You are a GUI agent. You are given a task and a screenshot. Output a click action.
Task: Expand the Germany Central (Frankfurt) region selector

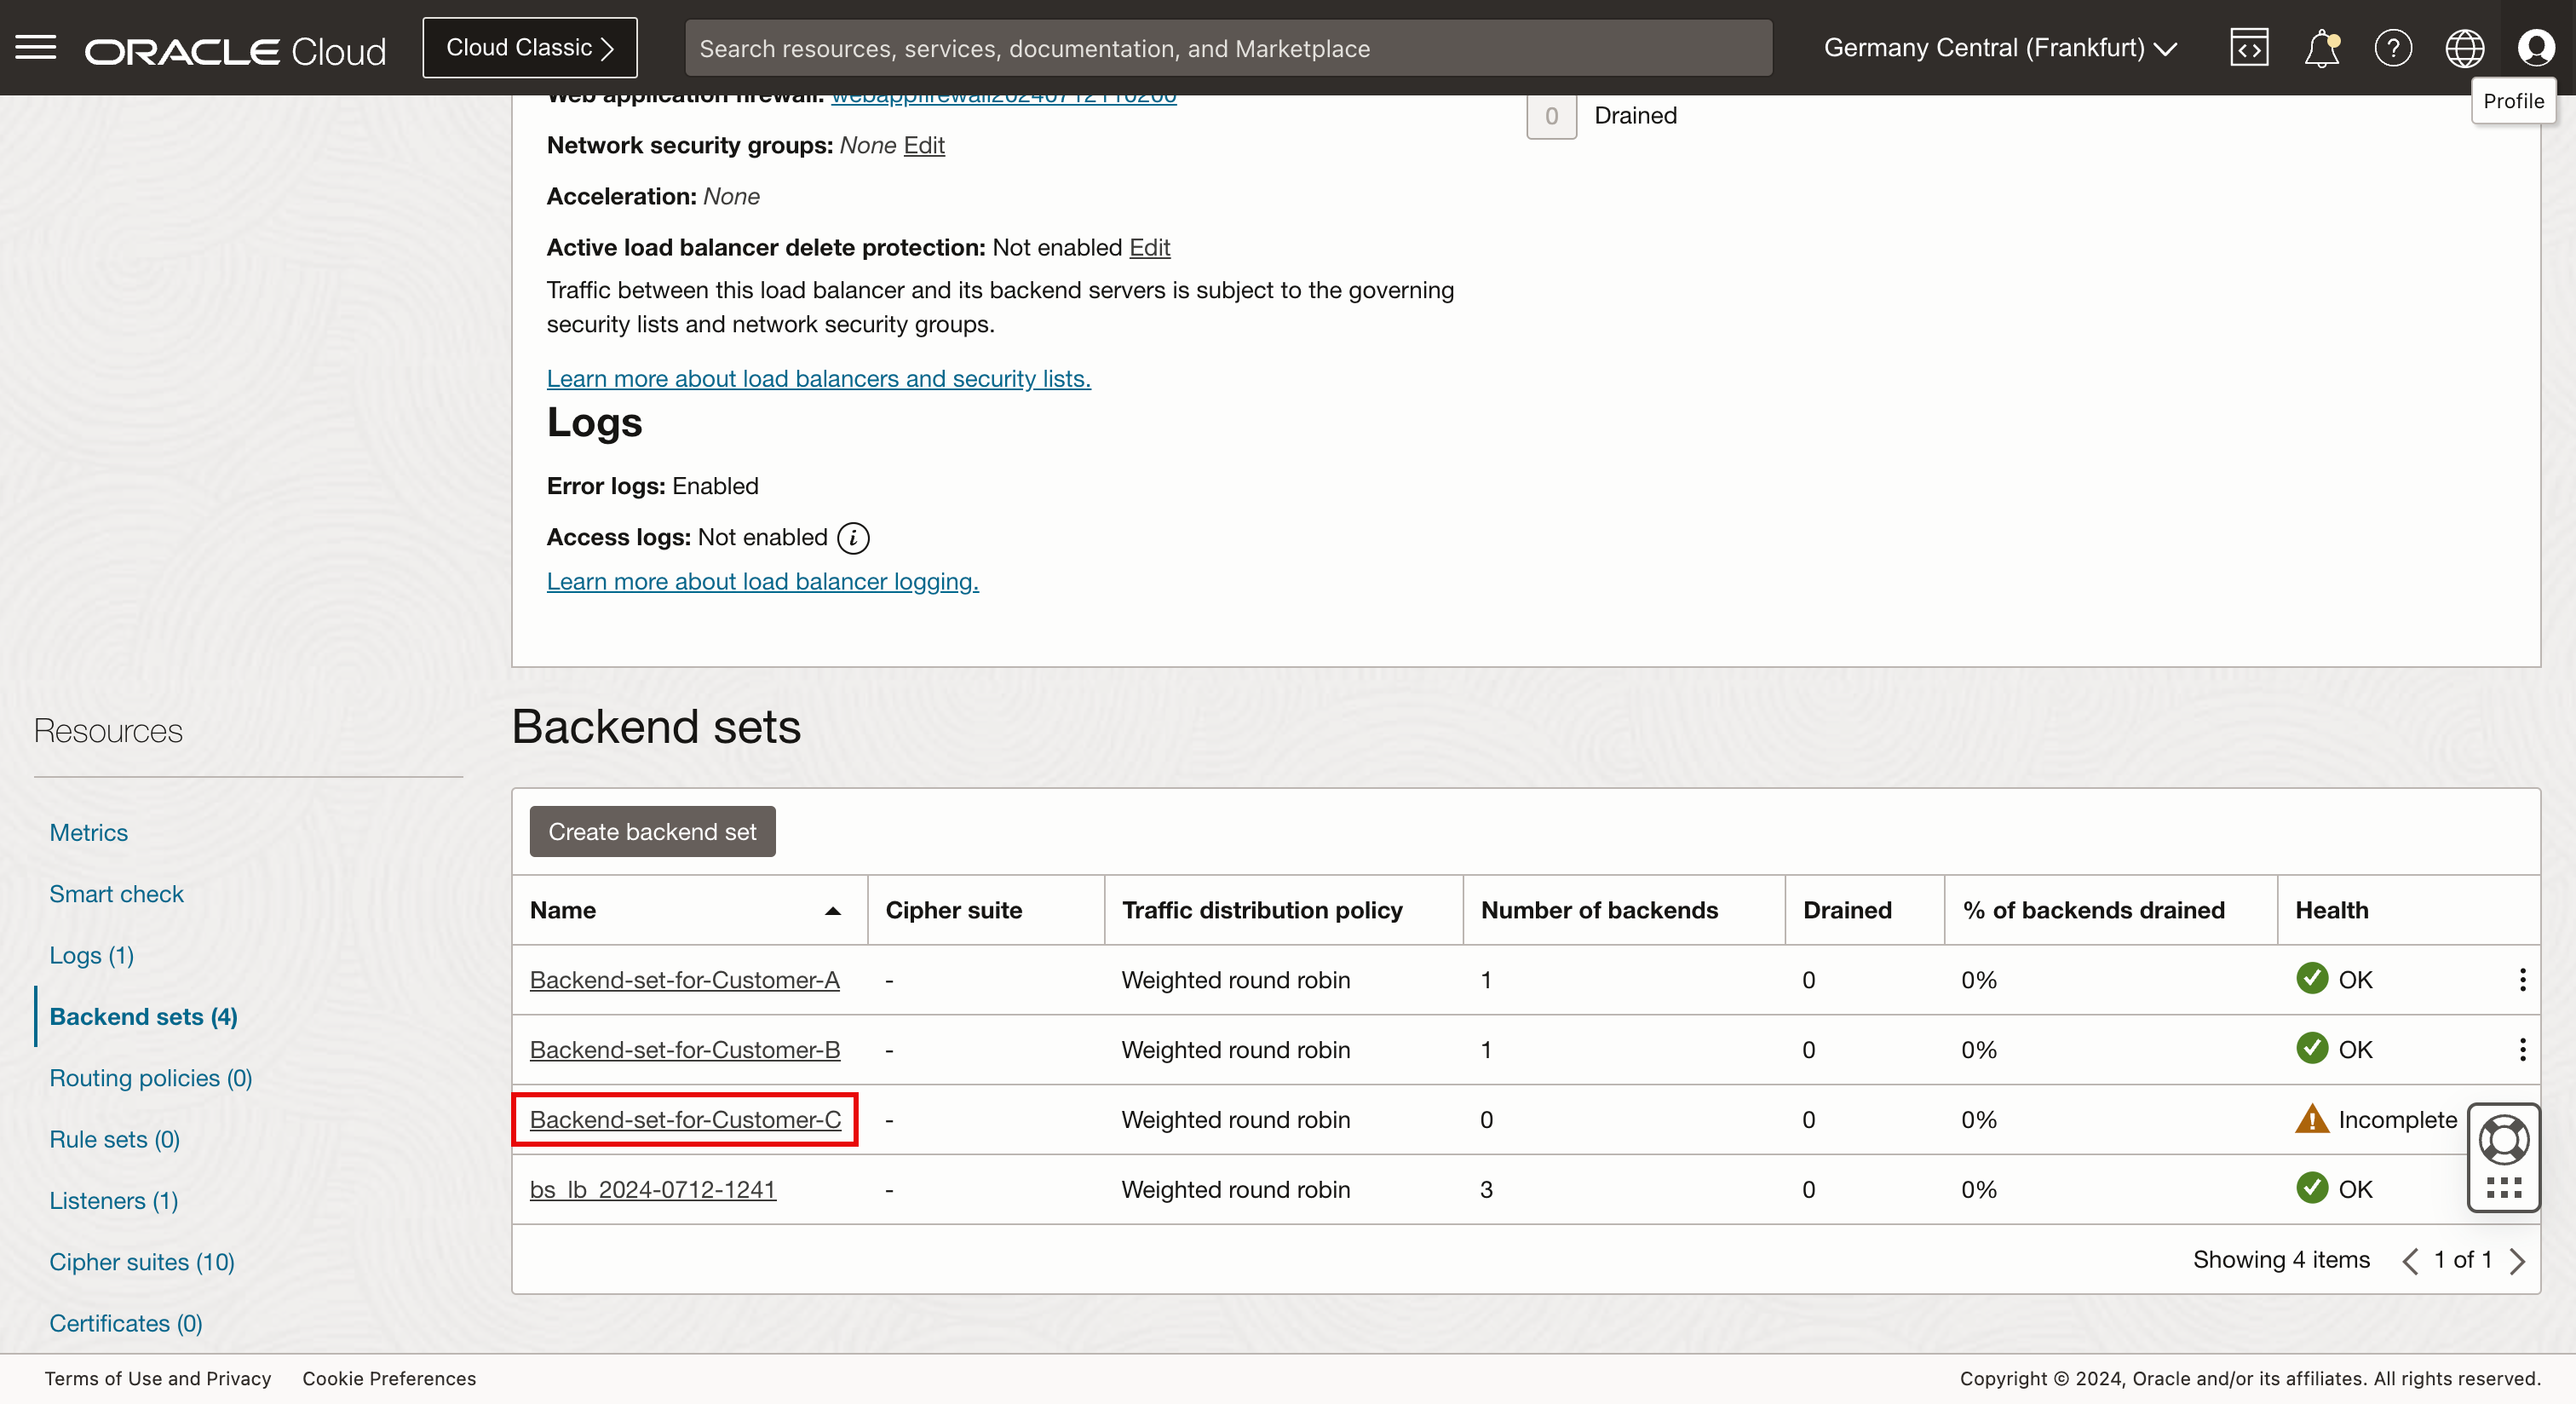tap(1999, 47)
